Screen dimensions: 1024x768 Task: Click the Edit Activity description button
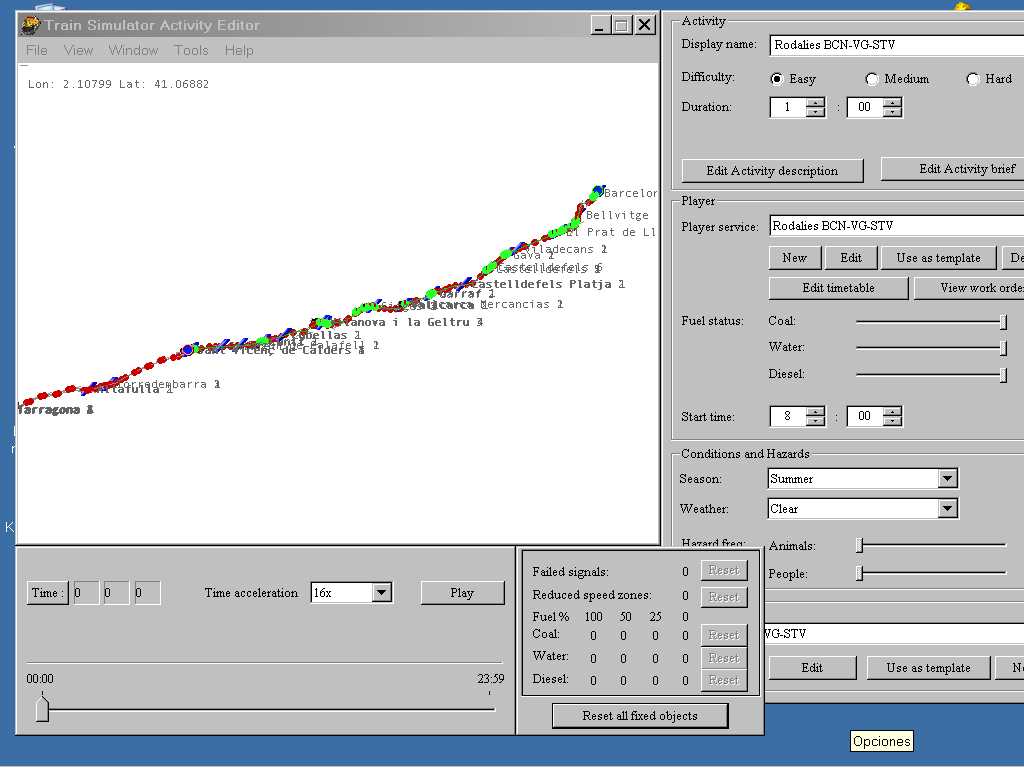coord(772,171)
